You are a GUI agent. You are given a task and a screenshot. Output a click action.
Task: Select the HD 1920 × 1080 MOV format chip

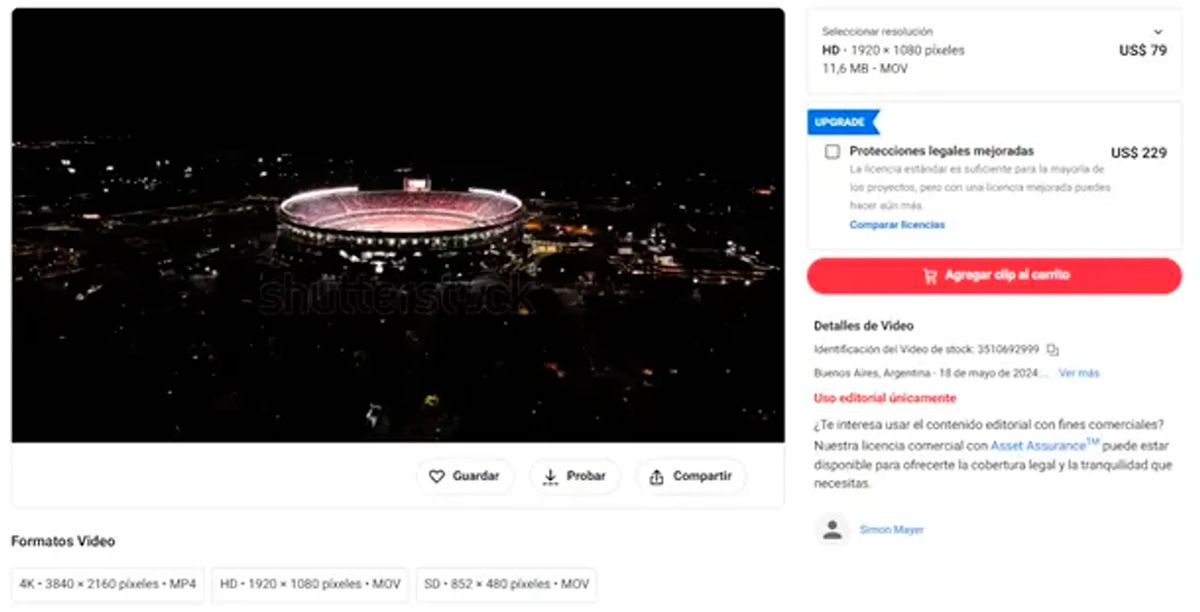point(310,584)
